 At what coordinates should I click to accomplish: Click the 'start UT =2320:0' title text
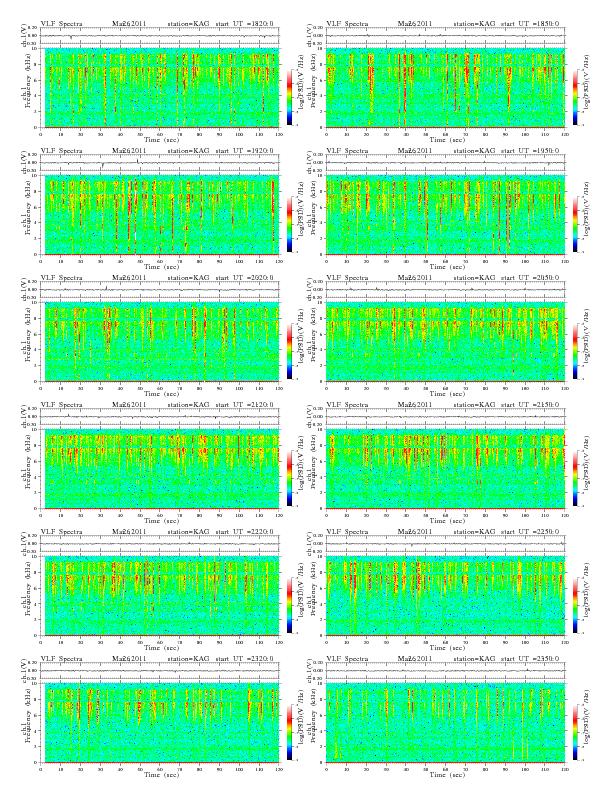[244, 659]
